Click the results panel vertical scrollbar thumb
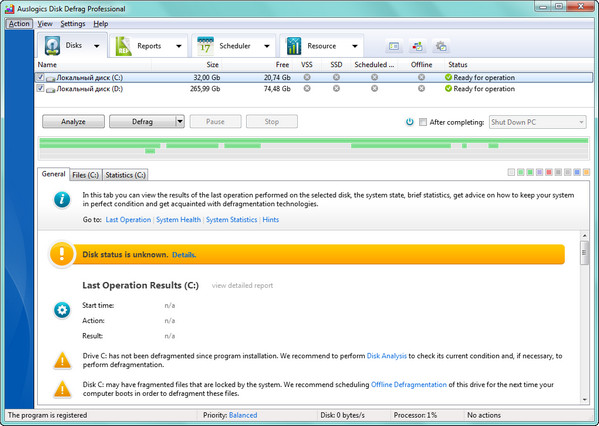 pyautogui.click(x=584, y=253)
